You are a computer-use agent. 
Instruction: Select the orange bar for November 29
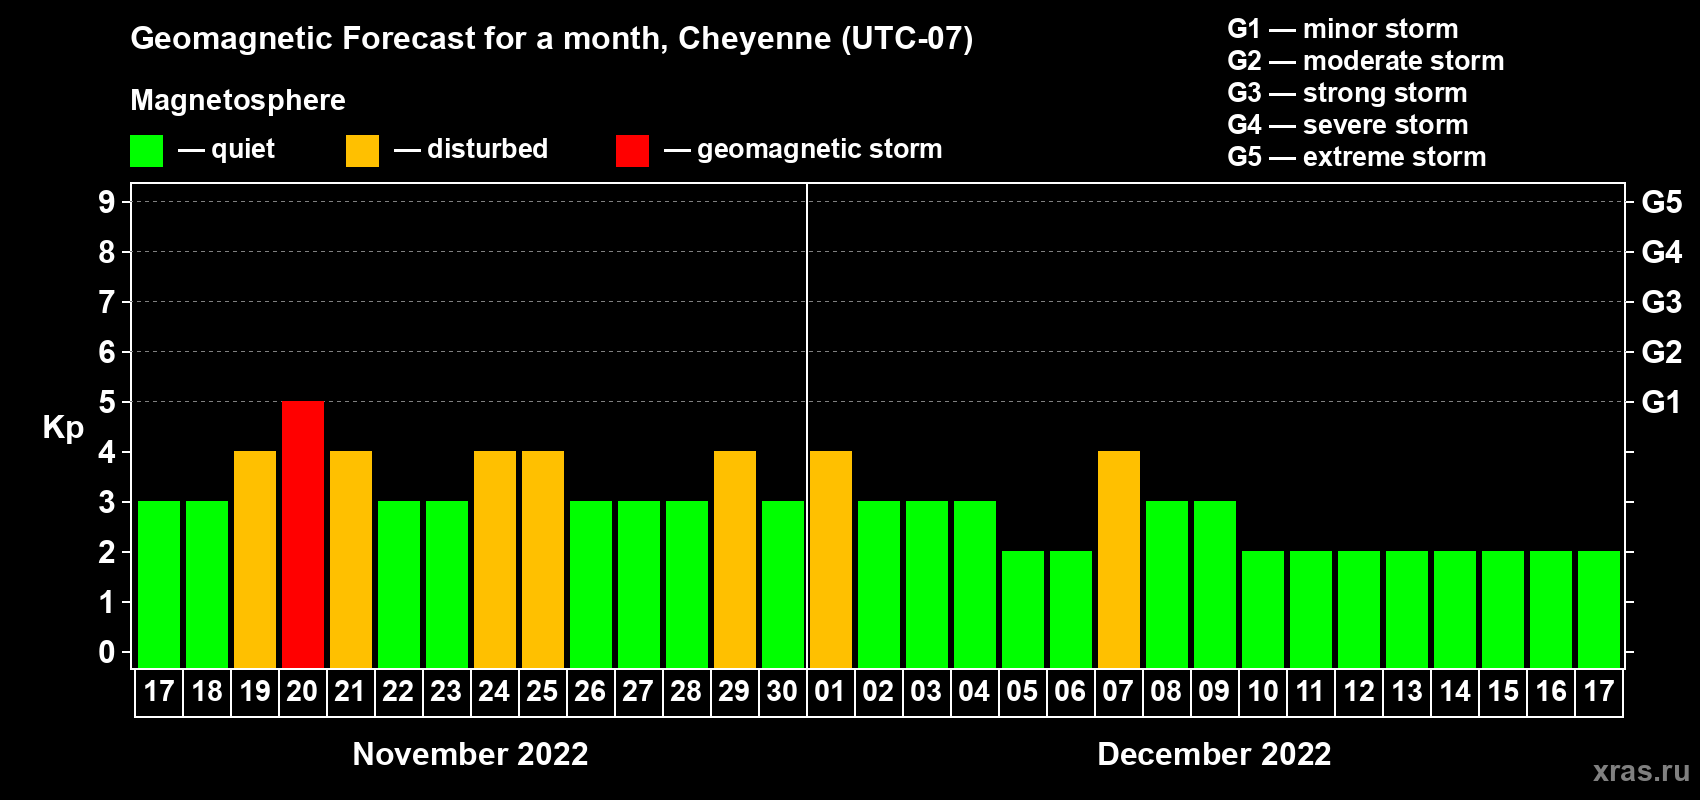[735, 559]
